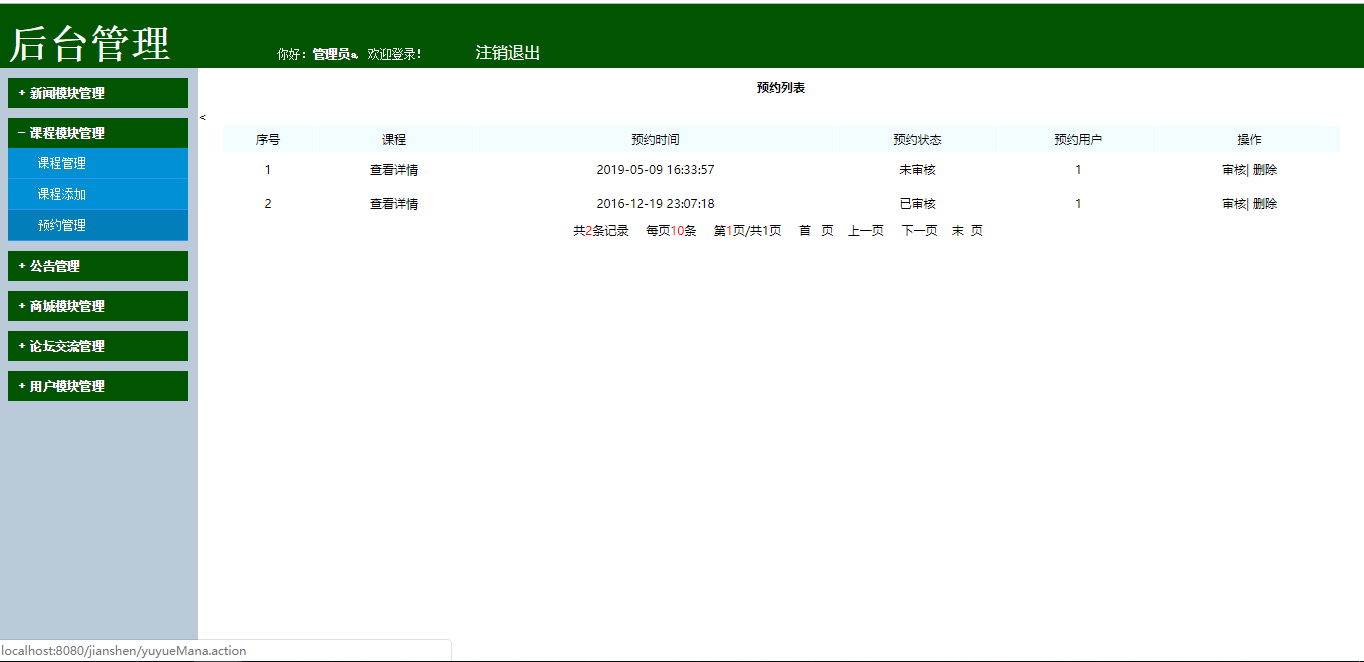Click the 课程 column header
1364x662 pixels.
tap(394, 140)
